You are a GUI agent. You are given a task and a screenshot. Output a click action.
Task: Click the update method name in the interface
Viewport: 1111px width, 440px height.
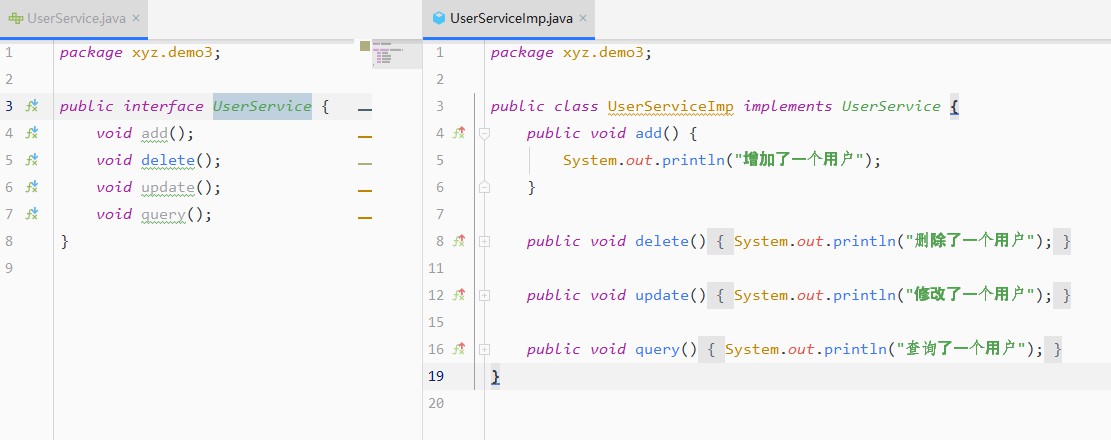pyautogui.click(x=168, y=187)
